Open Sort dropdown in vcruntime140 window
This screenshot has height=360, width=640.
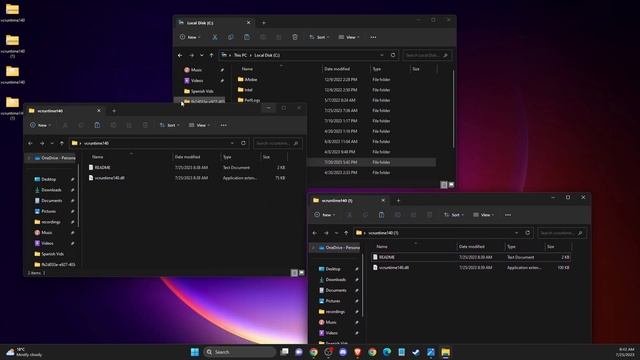click(169, 125)
